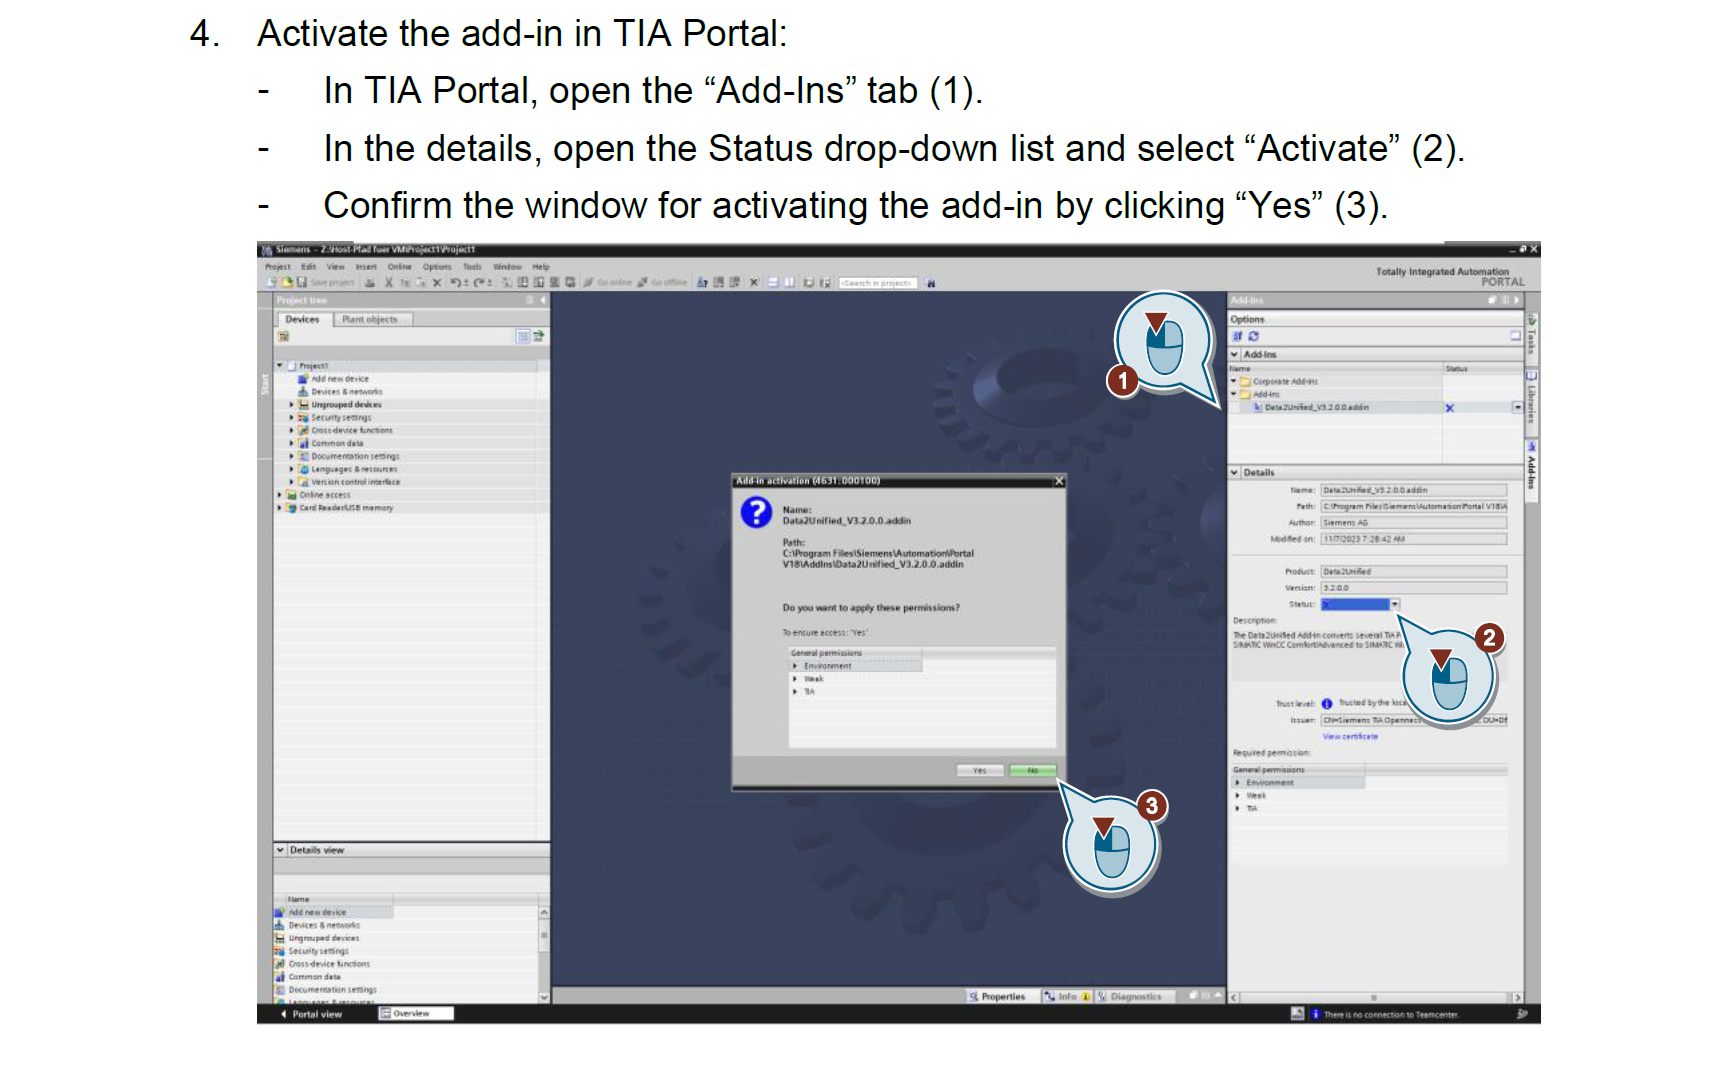Collapse the Add-Ins section header
The width and height of the screenshot is (1715, 1077).
tap(1235, 355)
